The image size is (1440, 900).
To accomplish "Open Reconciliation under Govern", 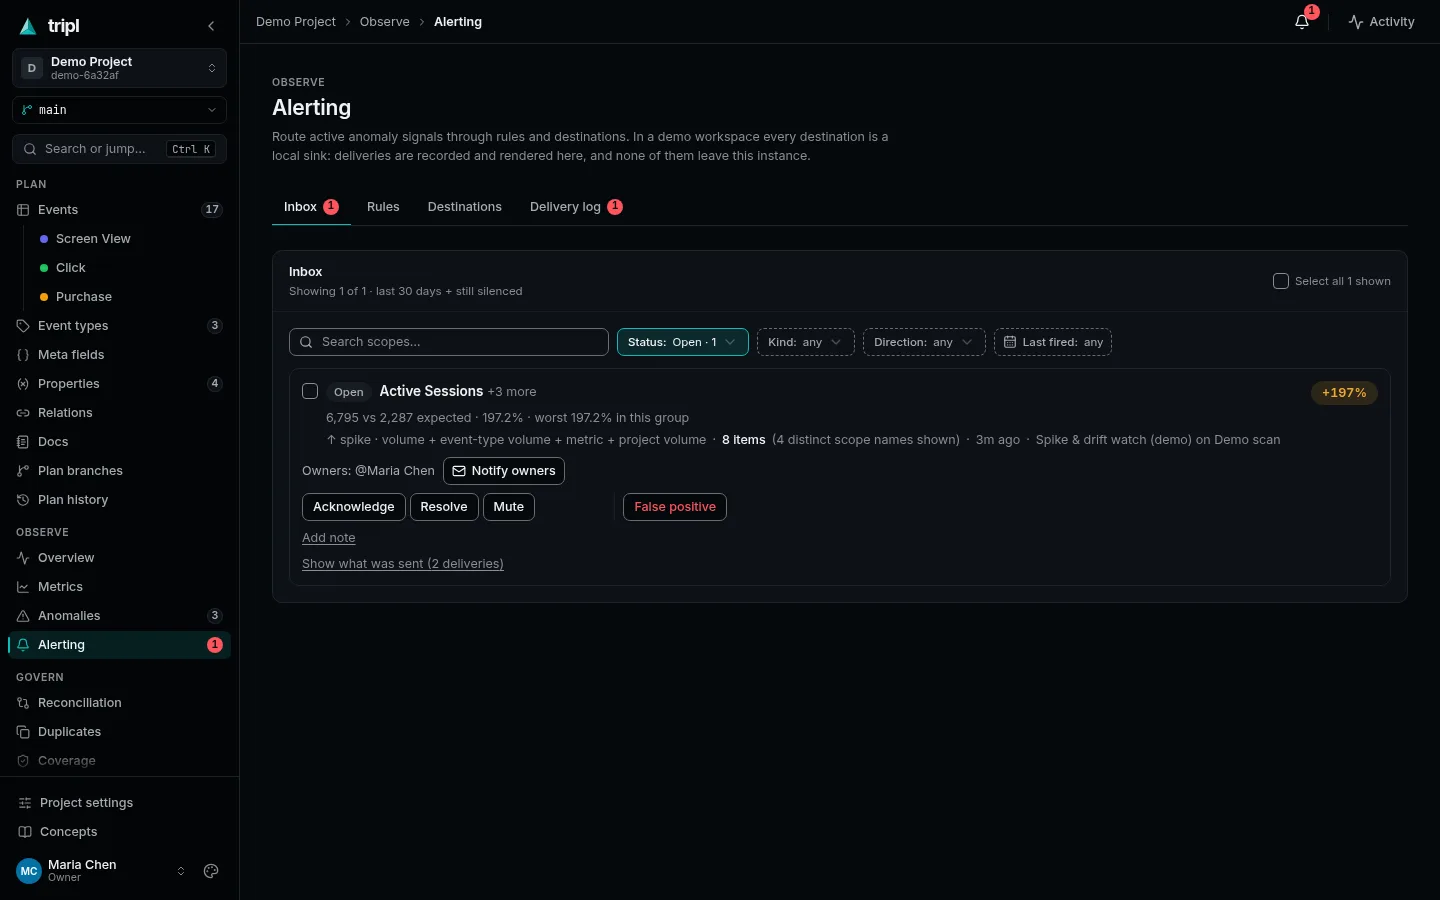I will 119,703.
